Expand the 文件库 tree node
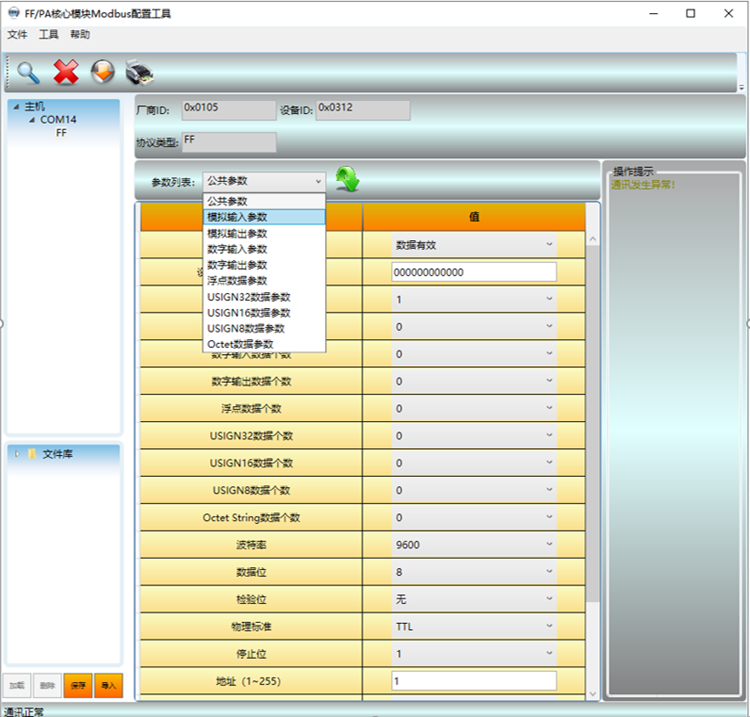 [17, 454]
